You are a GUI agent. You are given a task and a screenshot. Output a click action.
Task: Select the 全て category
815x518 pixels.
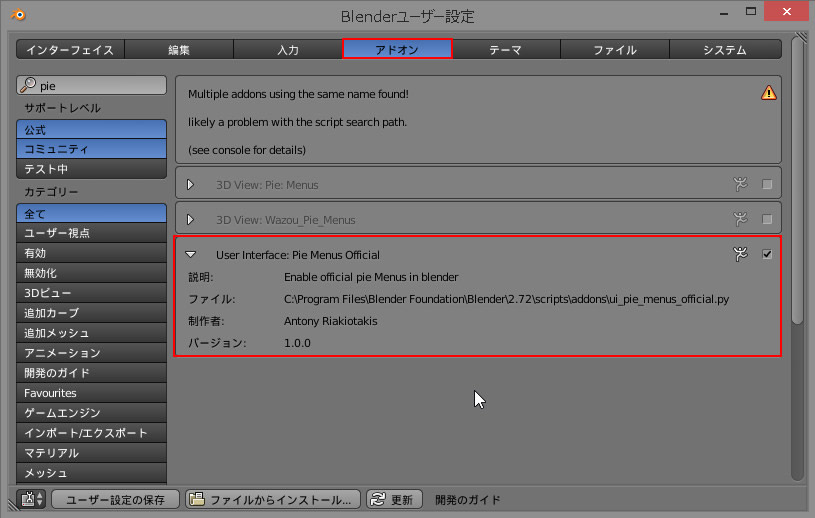point(91,213)
